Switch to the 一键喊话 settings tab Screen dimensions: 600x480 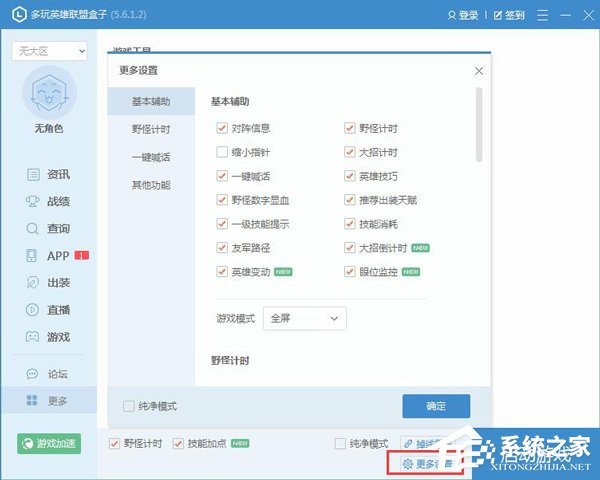pos(151,157)
